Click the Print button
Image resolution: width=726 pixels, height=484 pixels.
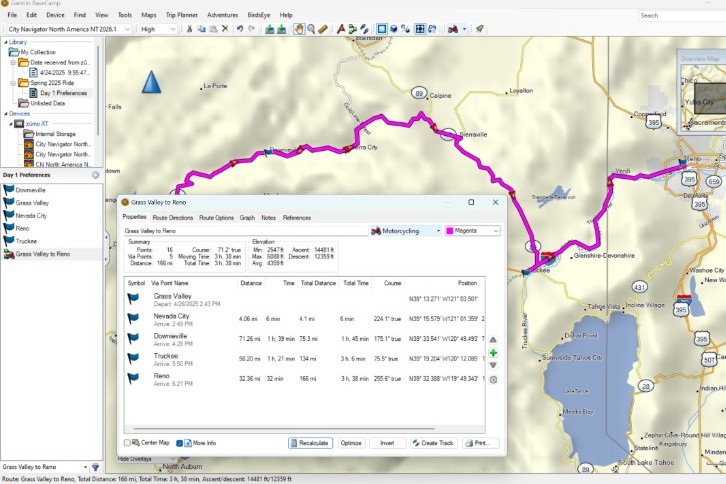481,443
